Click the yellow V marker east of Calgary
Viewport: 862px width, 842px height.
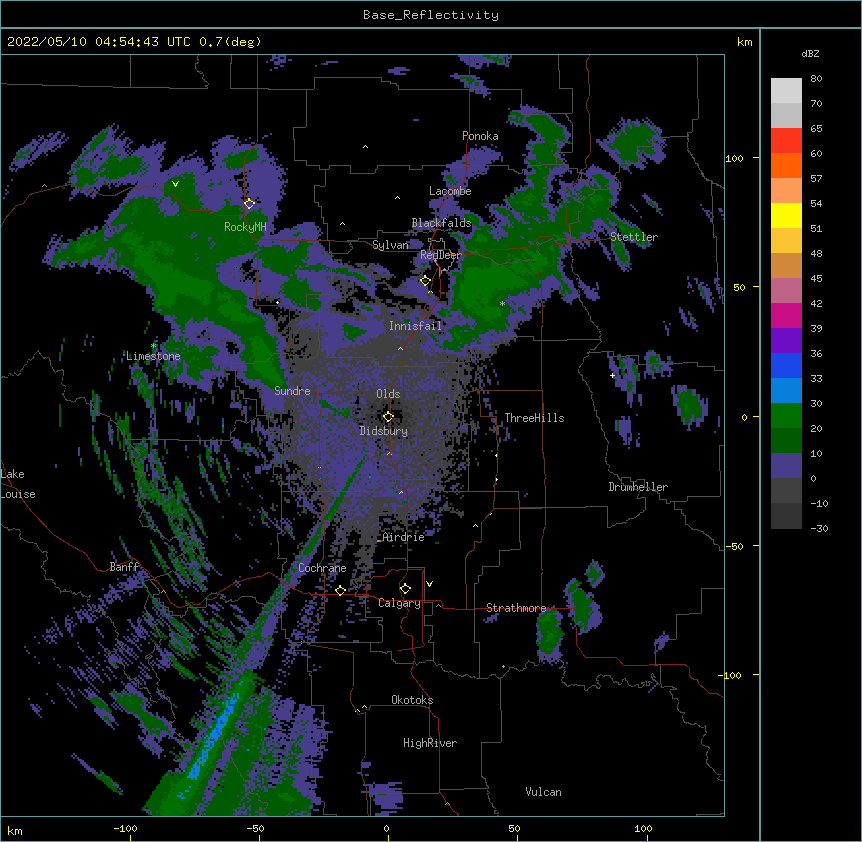click(429, 584)
